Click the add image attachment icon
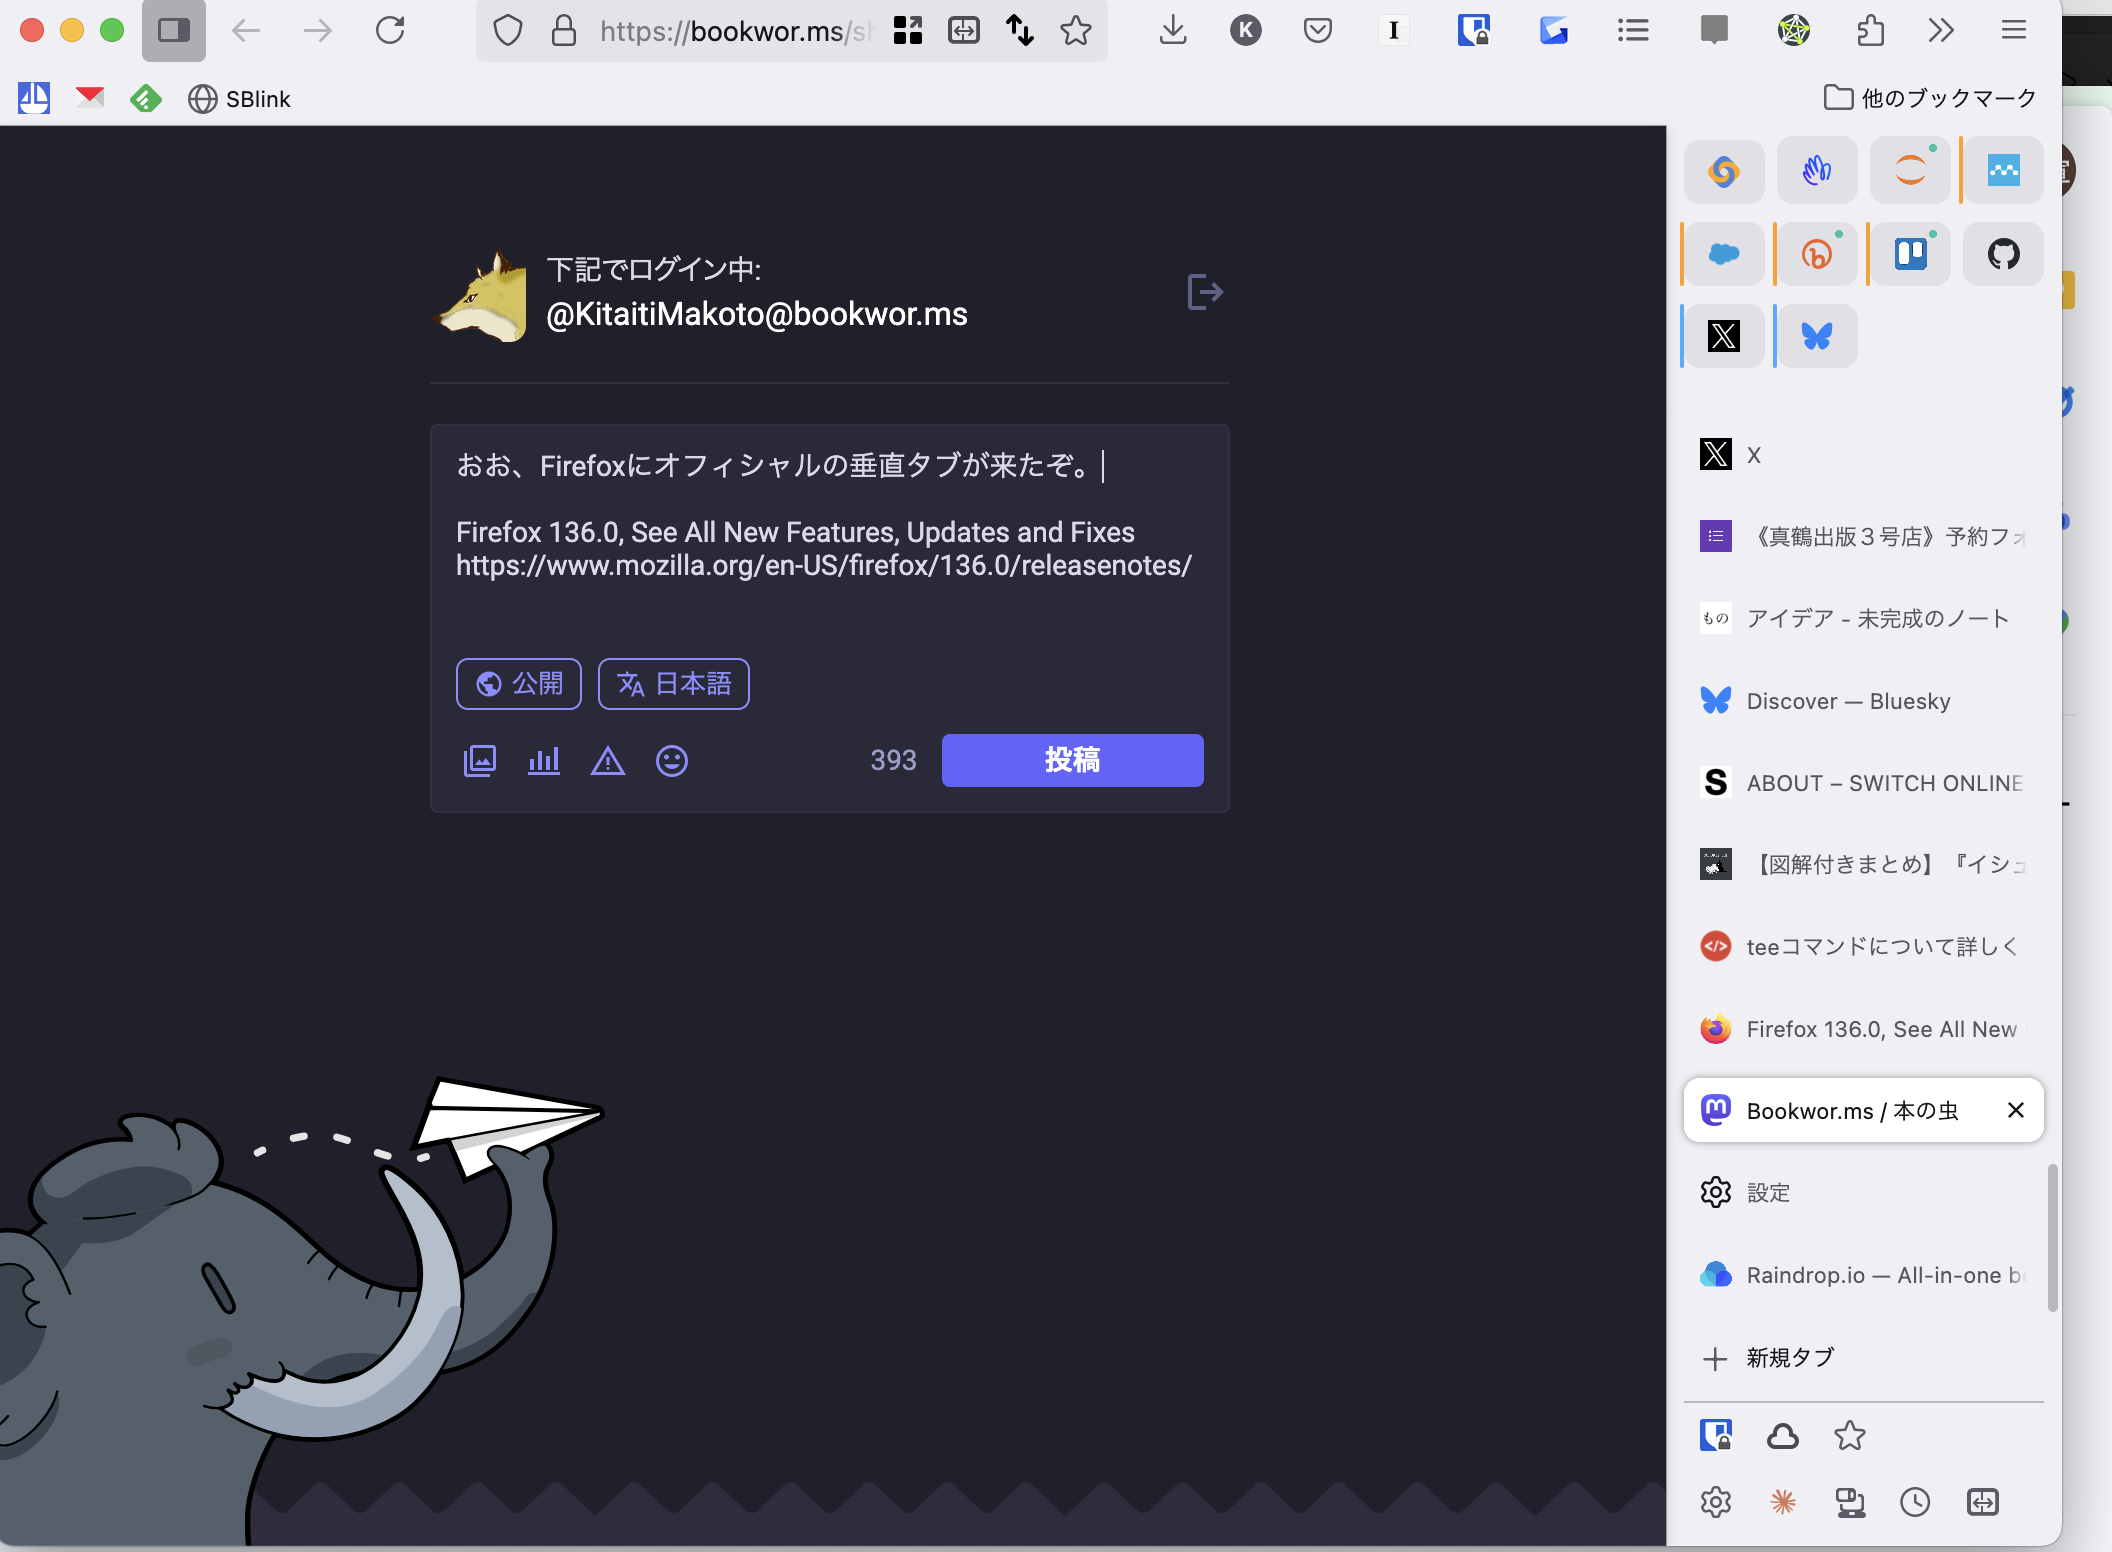2112x1552 pixels. click(480, 761)
